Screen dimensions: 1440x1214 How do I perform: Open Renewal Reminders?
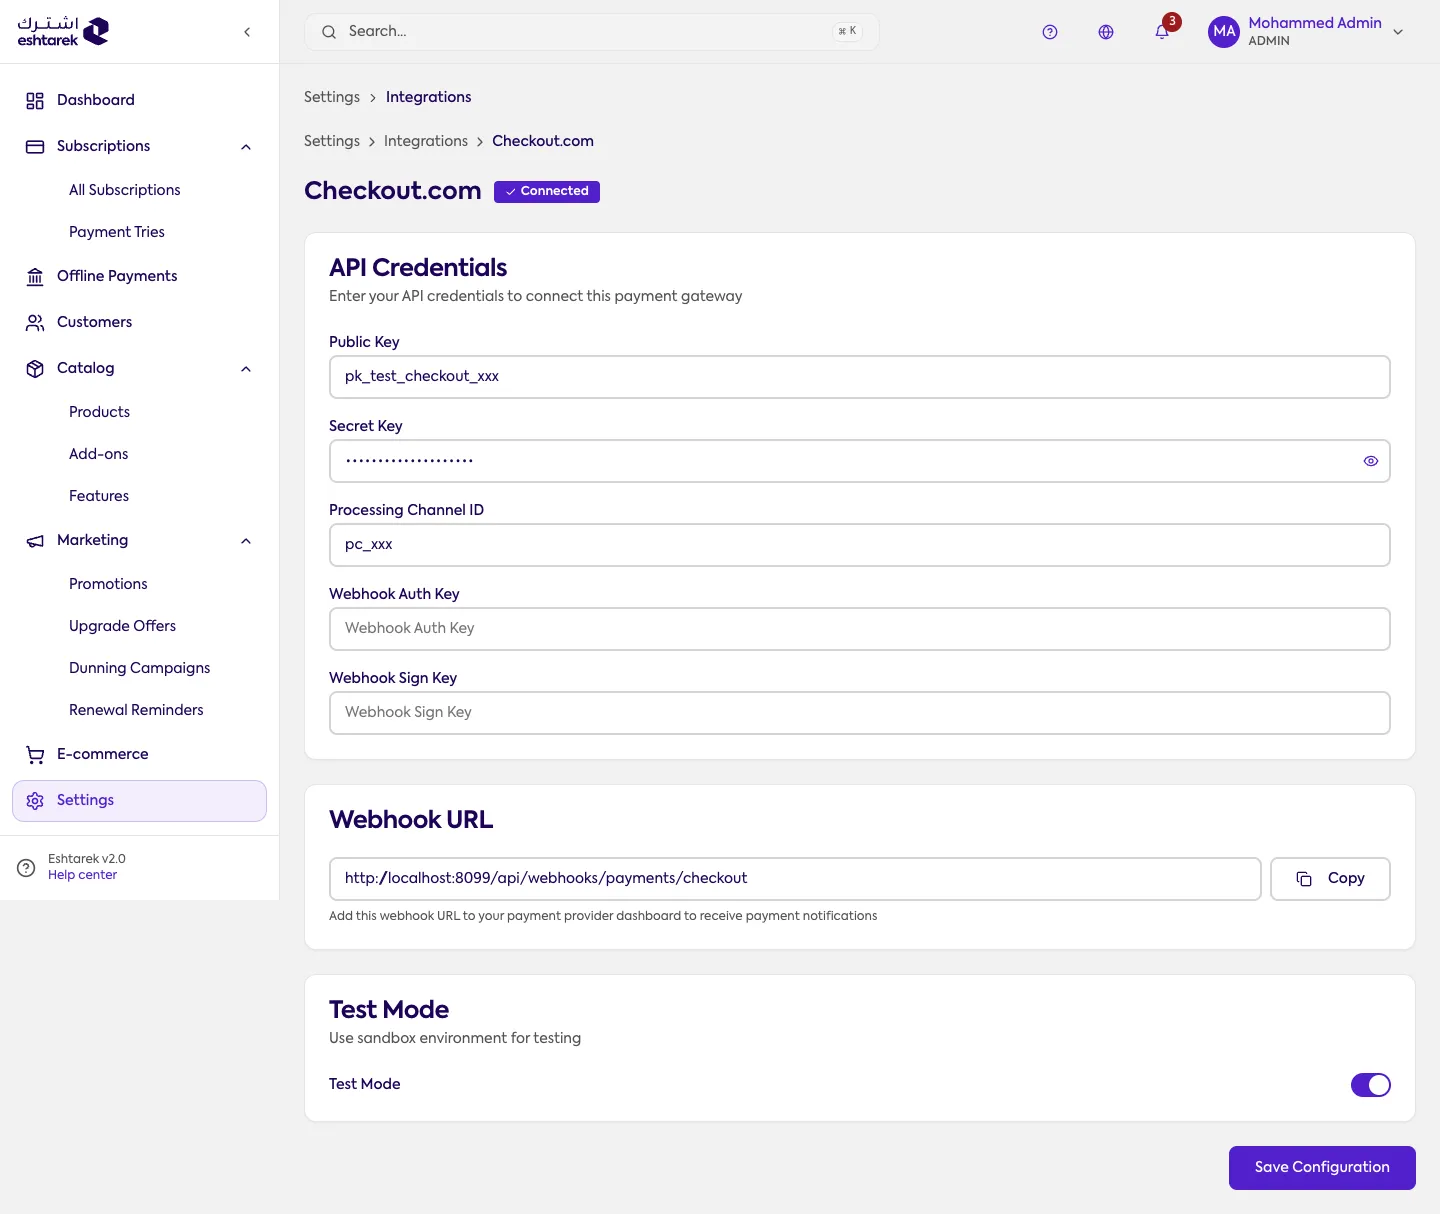pyautogui.click(x=136, y=710)
